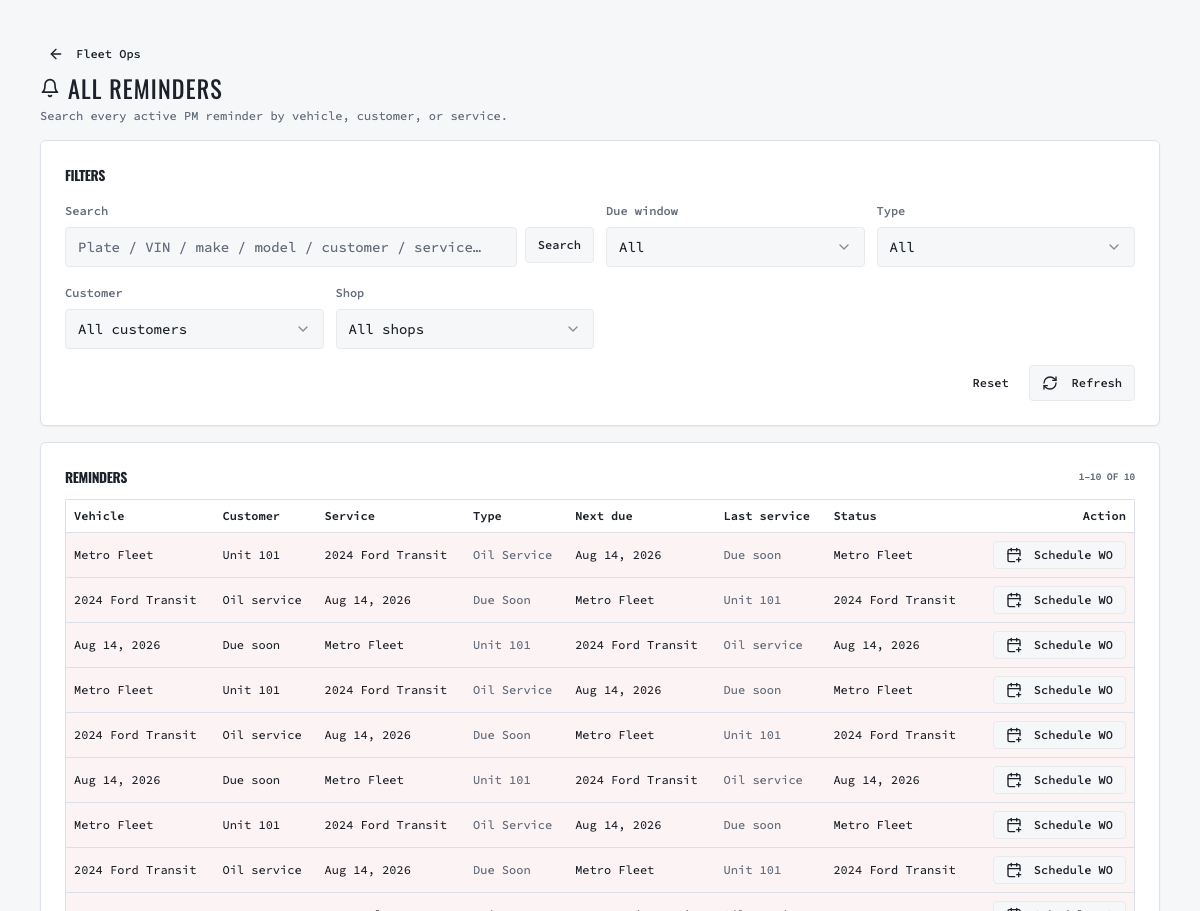This screenshot has width=1200, height=911.
Task: Click Unit 101 in the first reminder row
Action: [x=251, y=555]
